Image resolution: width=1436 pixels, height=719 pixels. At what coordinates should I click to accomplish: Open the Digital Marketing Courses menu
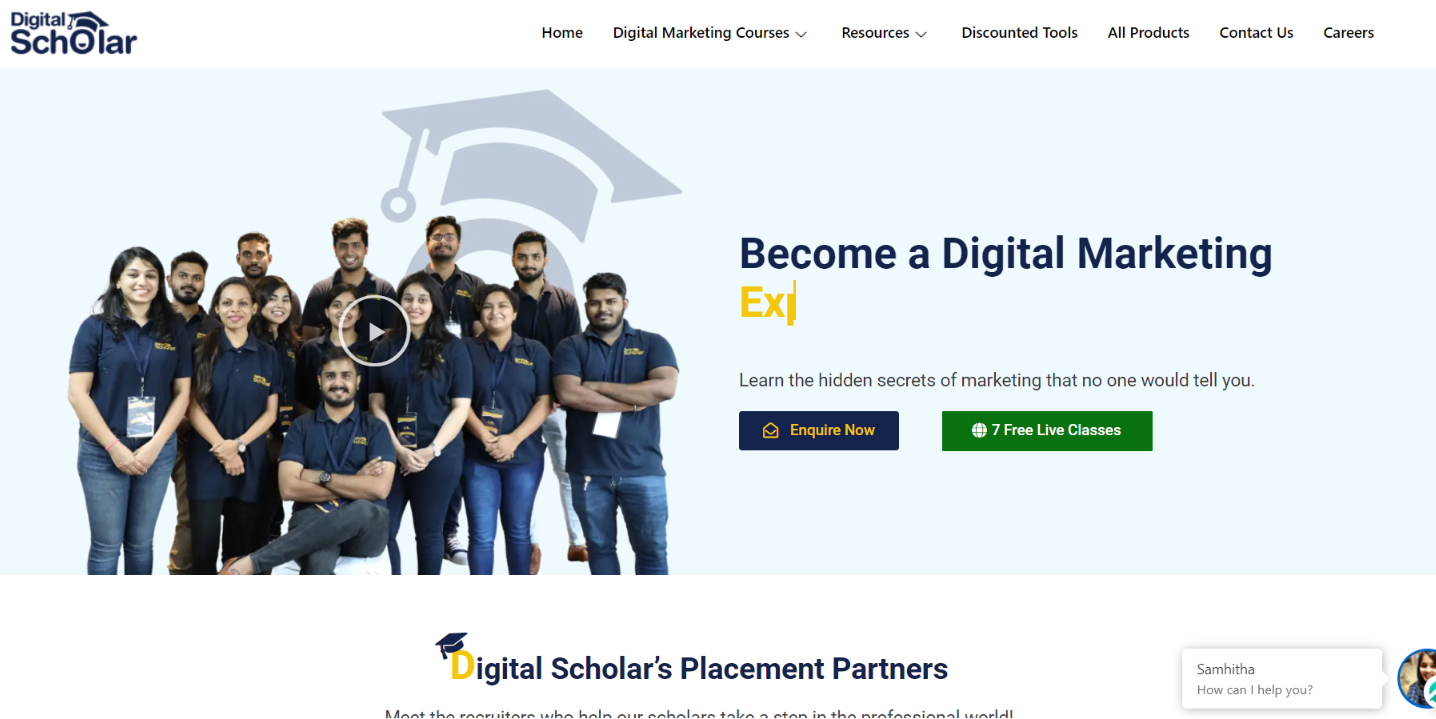click(x=710, y=33)
